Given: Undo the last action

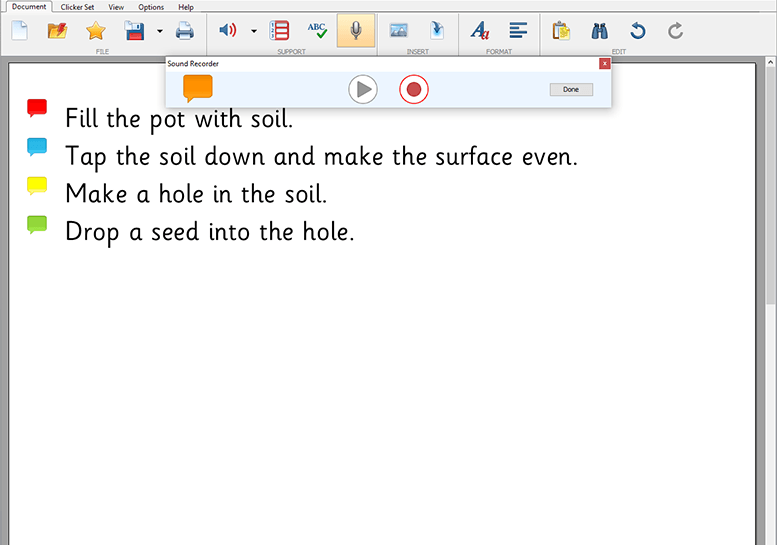Looking at the screenshot, I should point(637,31).
